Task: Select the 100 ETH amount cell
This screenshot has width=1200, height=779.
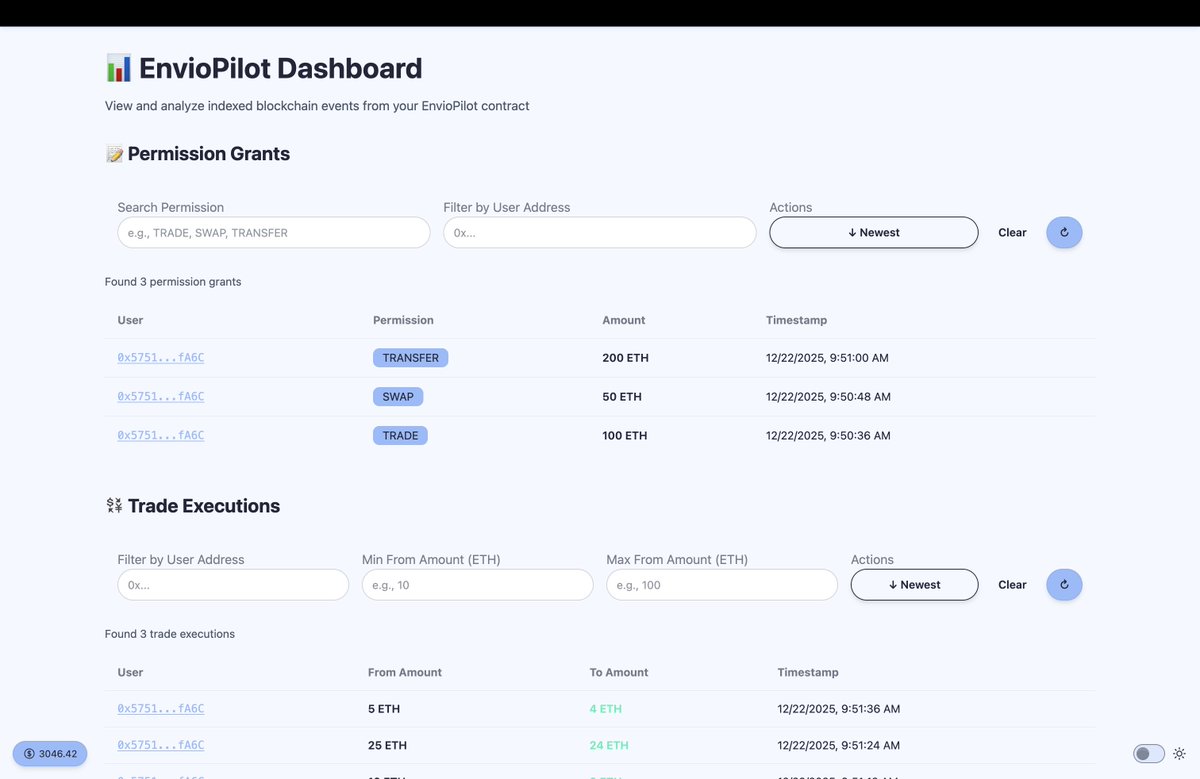Action: tap(625, 436)
